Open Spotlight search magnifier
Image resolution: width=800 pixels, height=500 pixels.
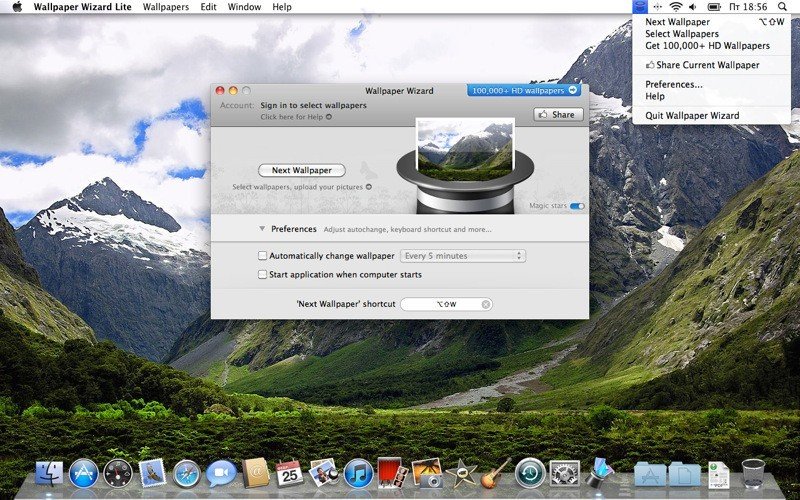coord(782,7)
